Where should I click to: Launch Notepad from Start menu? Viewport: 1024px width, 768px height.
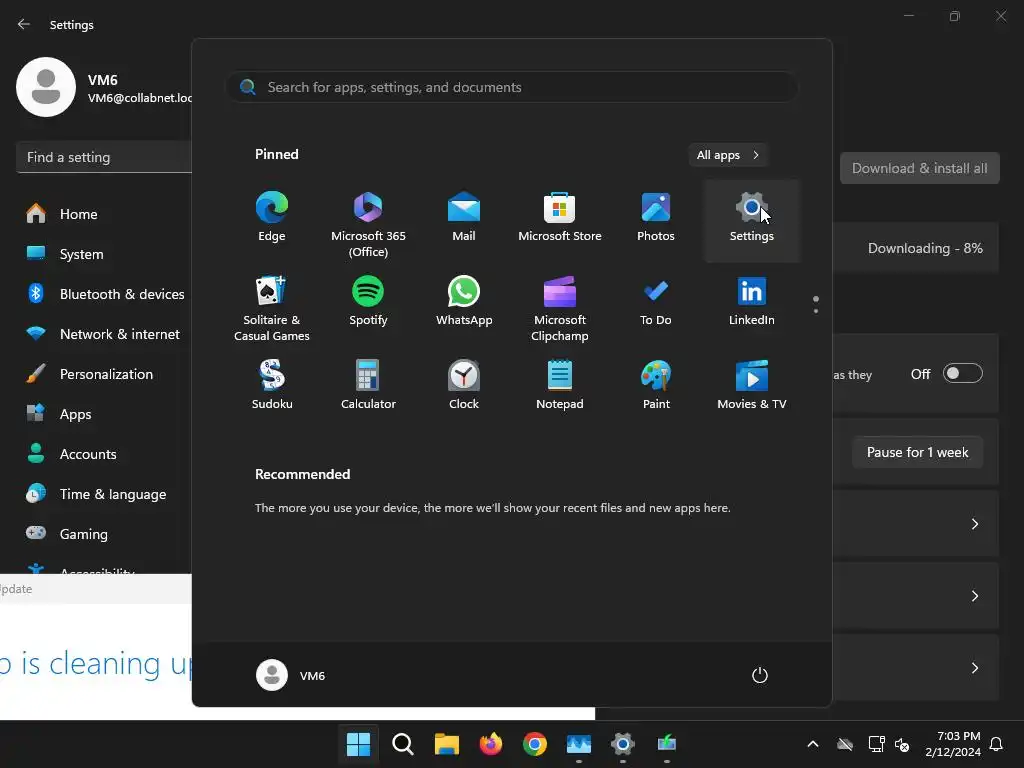click(560, 385)
